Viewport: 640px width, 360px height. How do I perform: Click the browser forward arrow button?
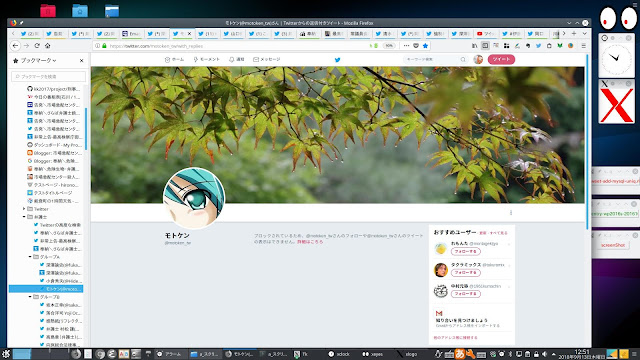(27, 46)
